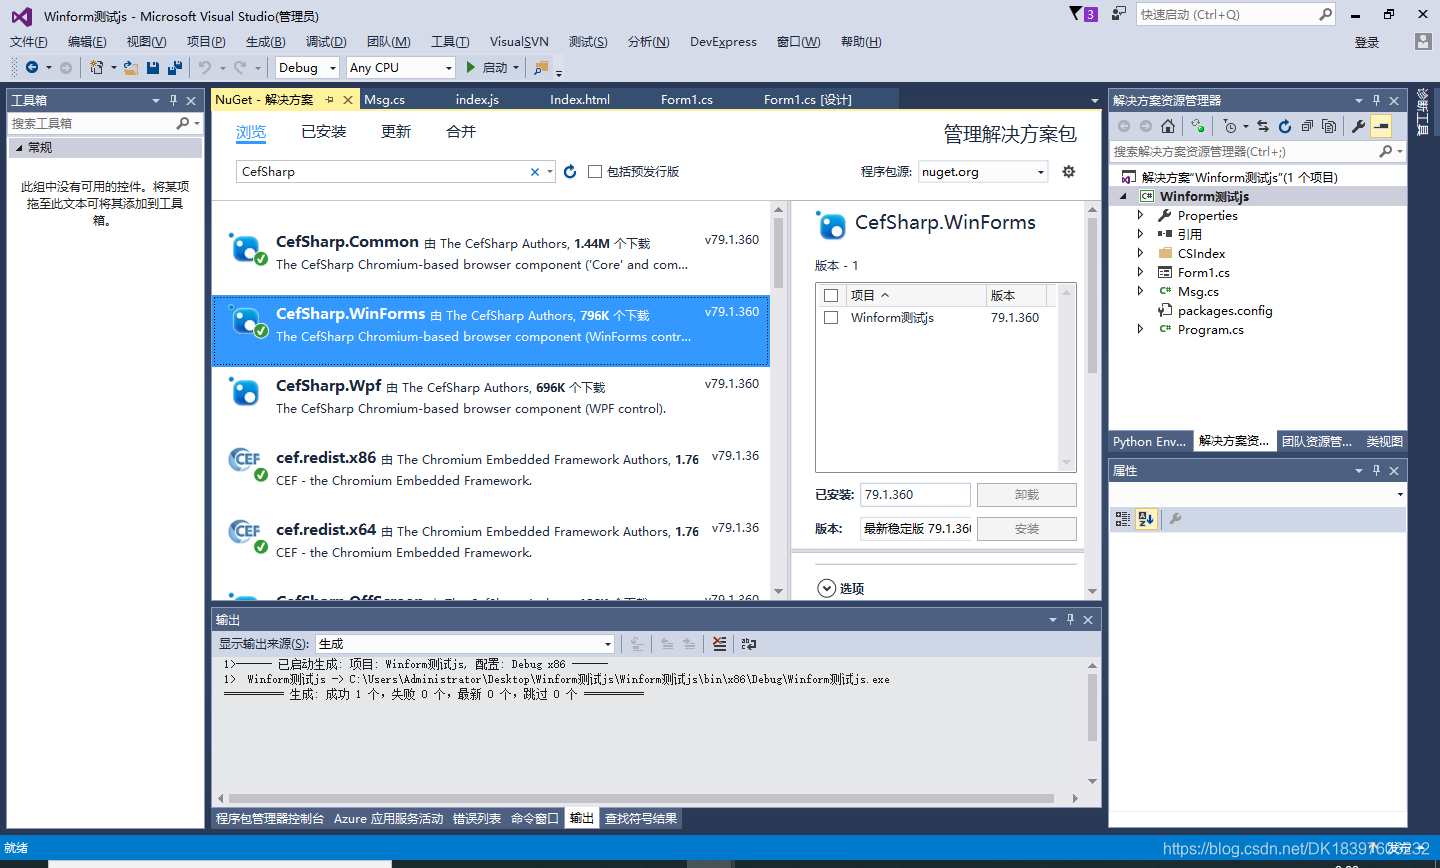Screen dimensions: 1440x868
Task: Click the Home icon in Solution Explorer
Action: (x=1167, y=127)
